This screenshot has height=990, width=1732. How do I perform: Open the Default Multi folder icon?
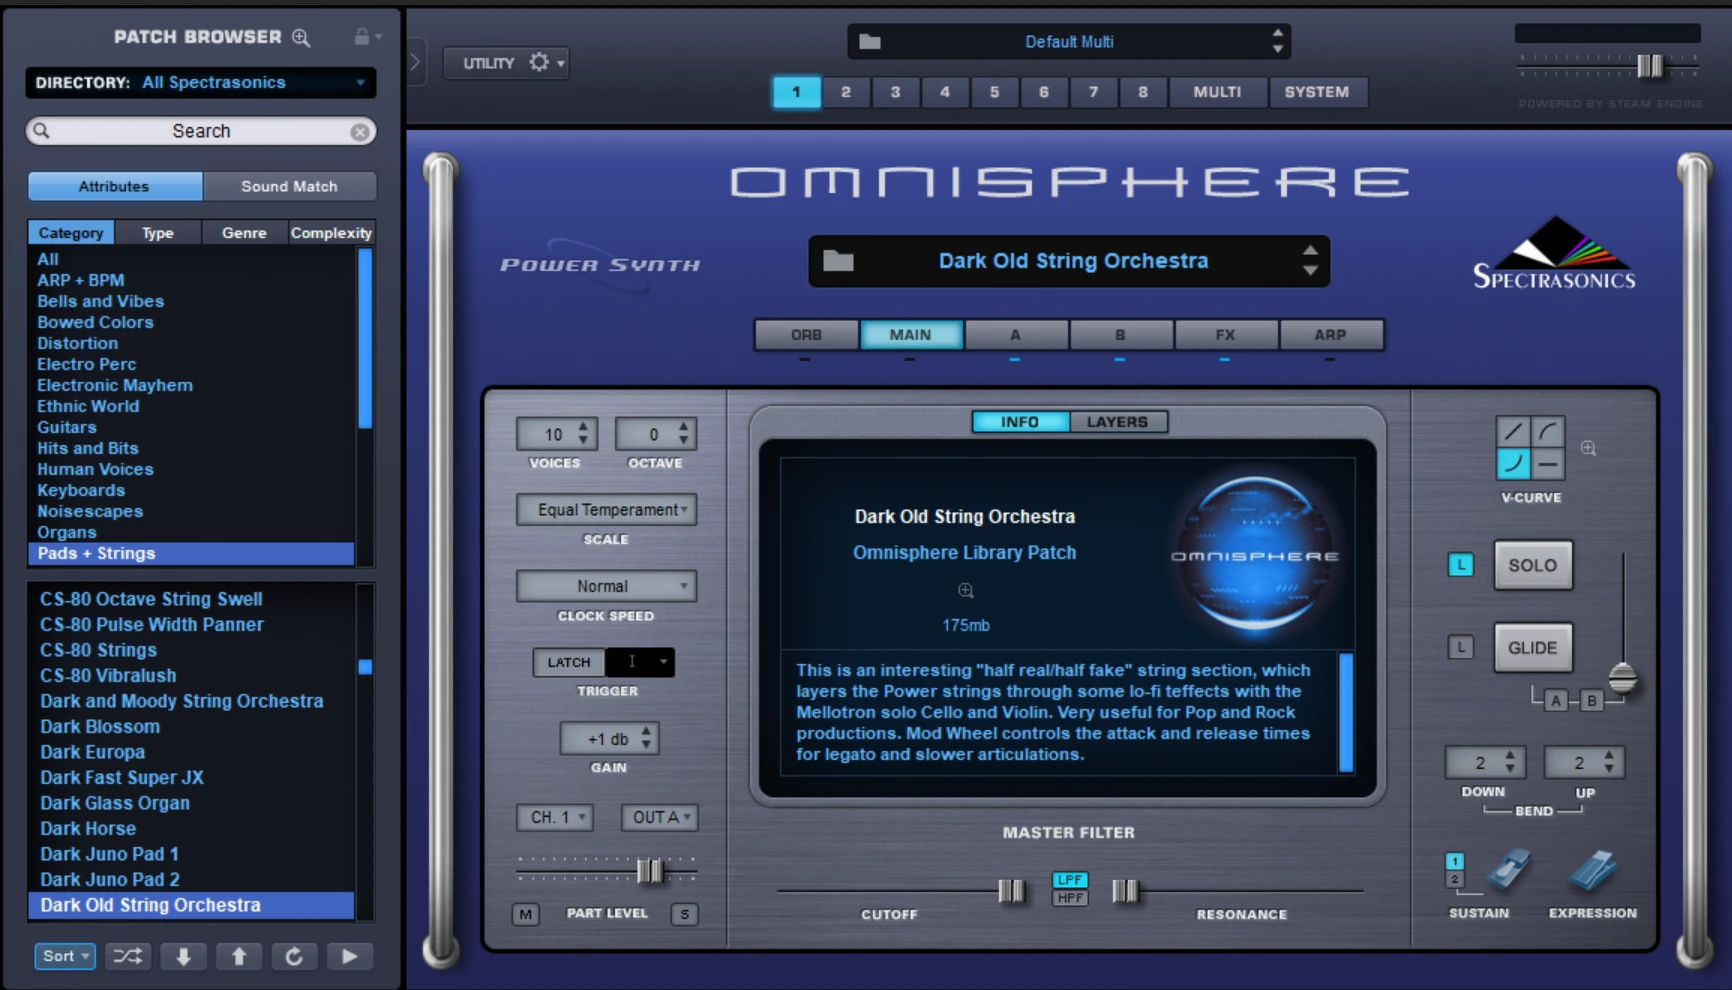point(870,42)
